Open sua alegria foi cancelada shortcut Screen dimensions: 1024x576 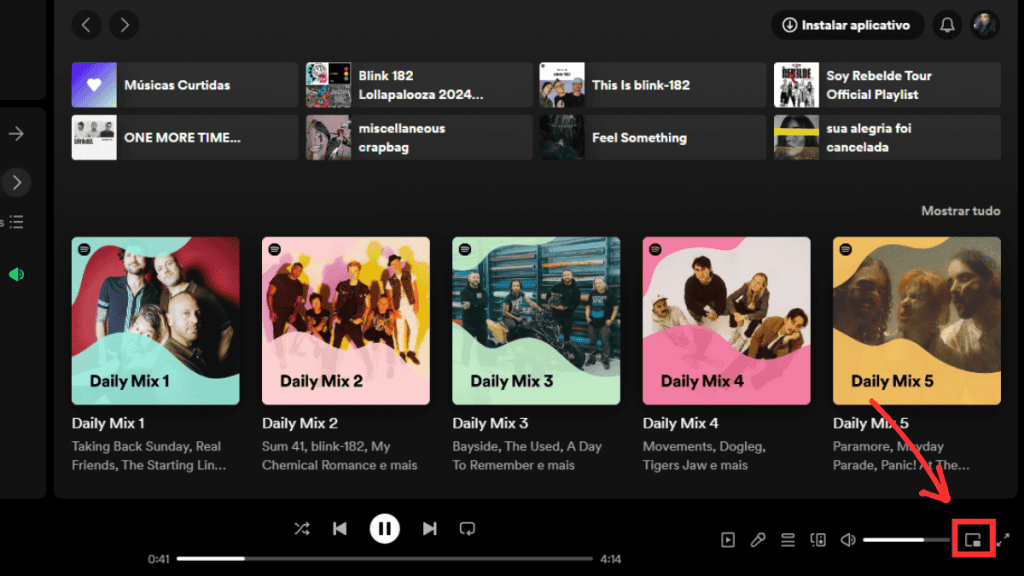[887, 137]
